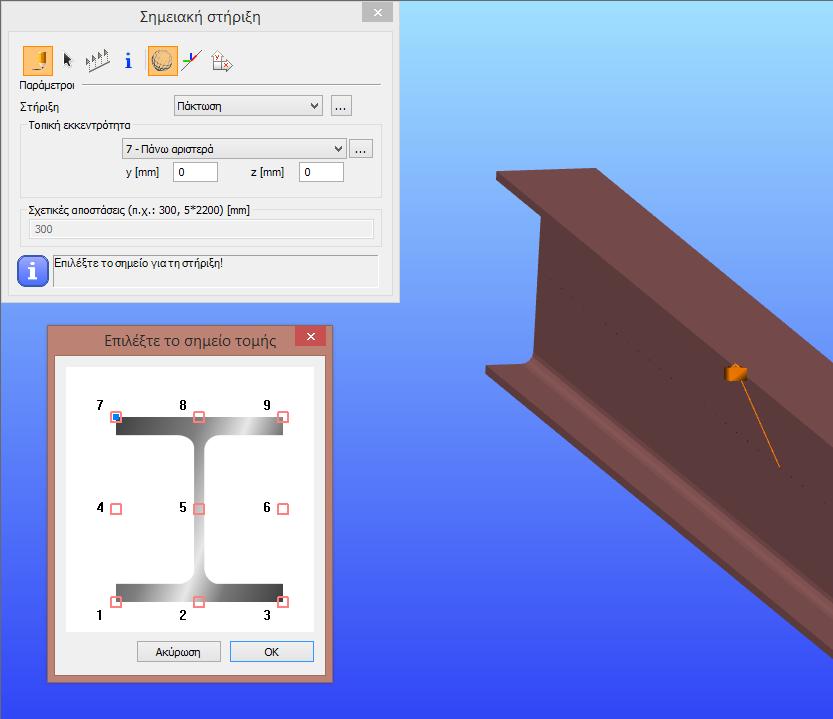The height and width of the screenshot is (719, 833).
Task: Select section point 3 (bottom right)
Action: pyautogui.click(x=283, y=602)
